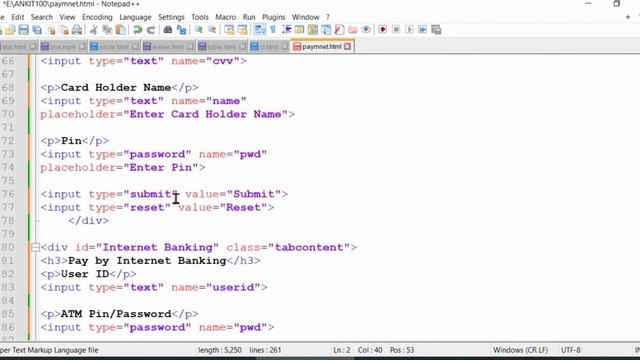Start macro recording with the red record icon

coord(382,30)
